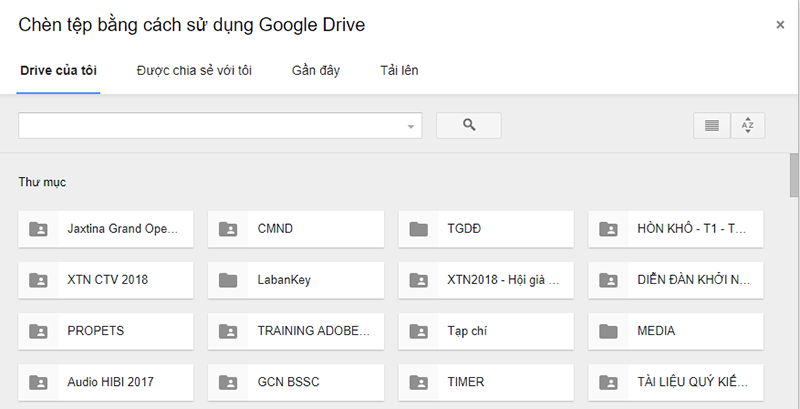Screen dimensions: 800x409
Task: Click shared folder icon of HÒN KHÔ - T1
Action: [x=608, y=229]
